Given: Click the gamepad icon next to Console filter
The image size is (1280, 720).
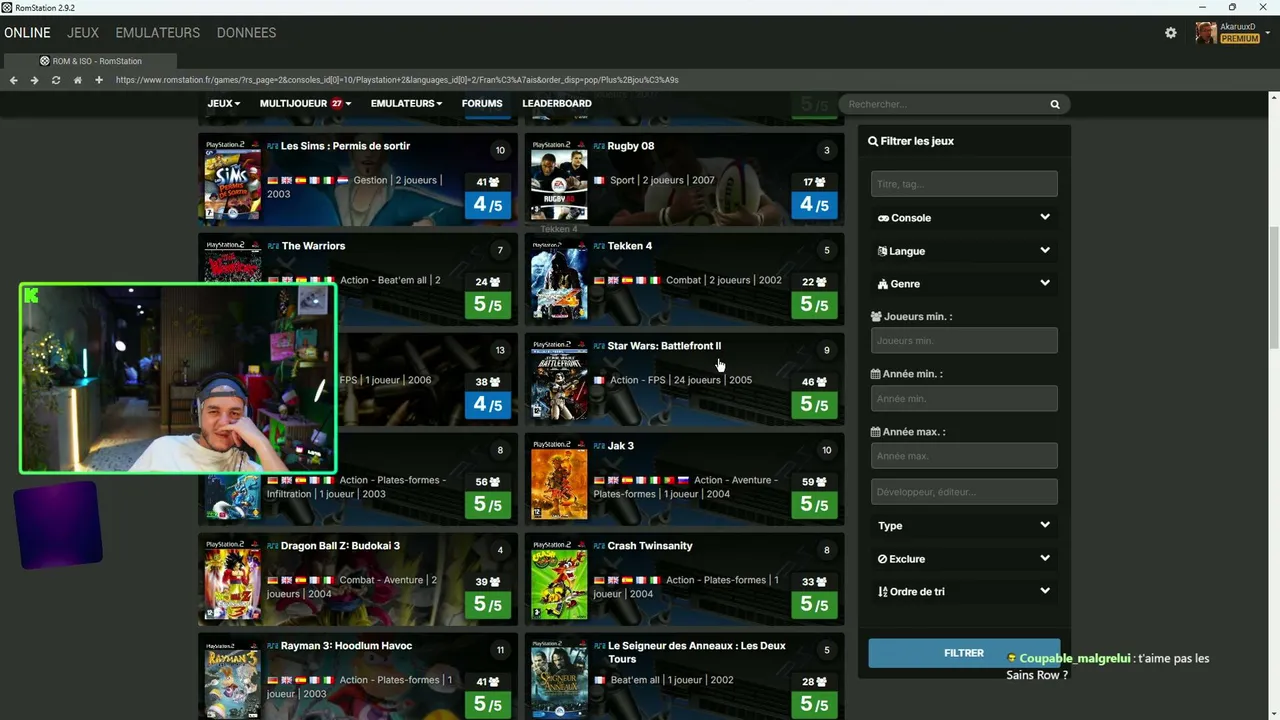Looking at the screenshot, I should point(883,218).
